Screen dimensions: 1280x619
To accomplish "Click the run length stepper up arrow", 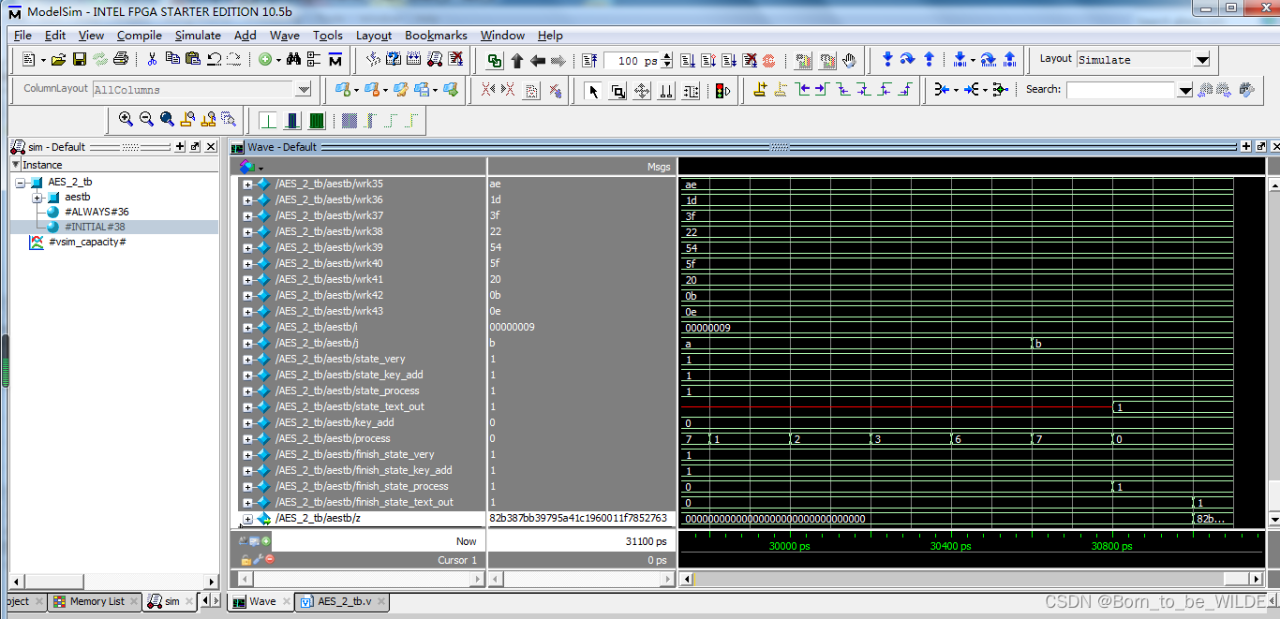I will click(667, 56).
